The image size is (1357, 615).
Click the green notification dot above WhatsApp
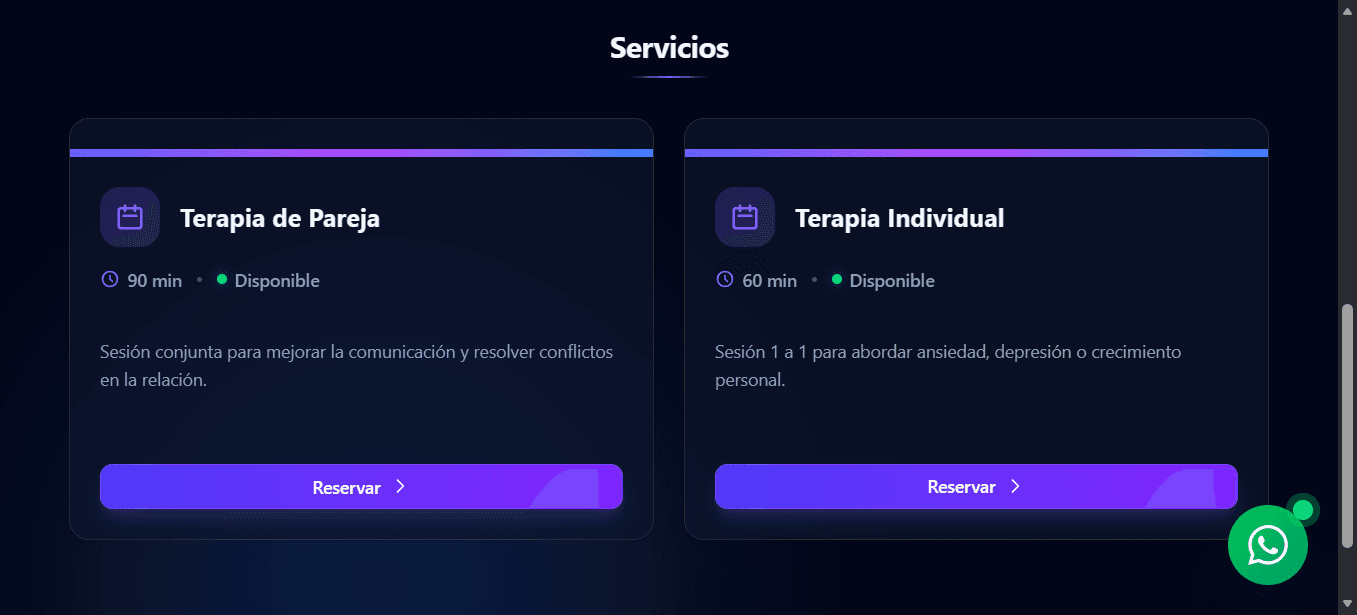click(x=1302, y=510)
